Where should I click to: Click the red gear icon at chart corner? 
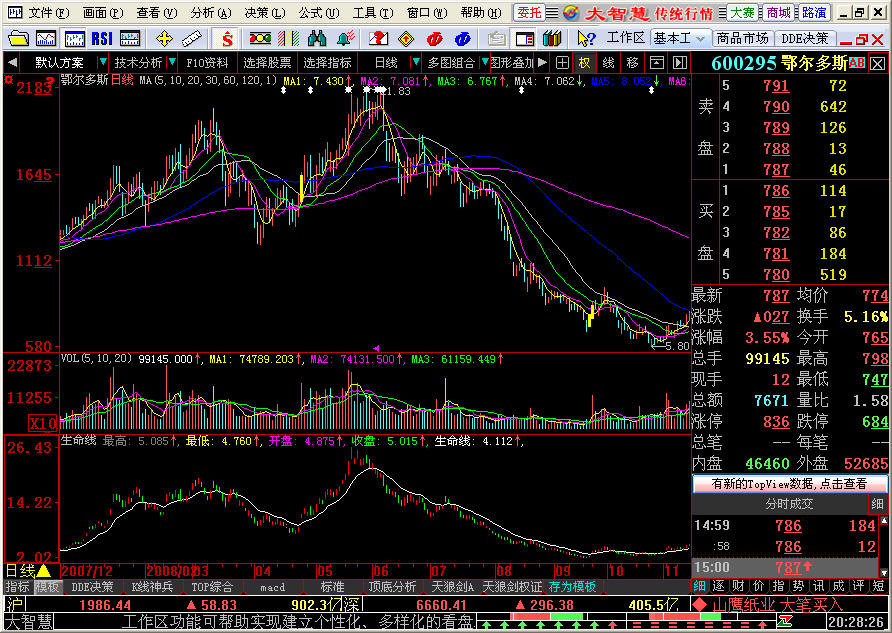8,80
